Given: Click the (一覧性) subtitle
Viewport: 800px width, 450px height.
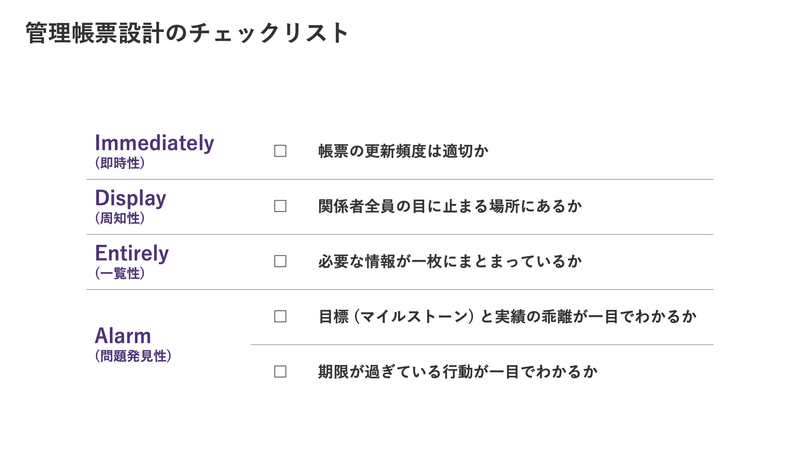Looking at the screenshot, I should pyautogui.click(x=120, y=273).
